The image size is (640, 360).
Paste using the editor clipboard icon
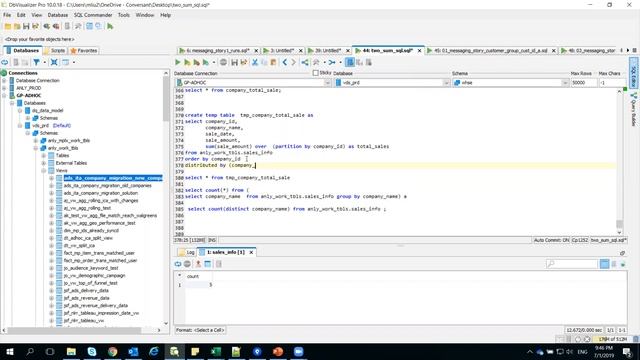coord(273,62)
